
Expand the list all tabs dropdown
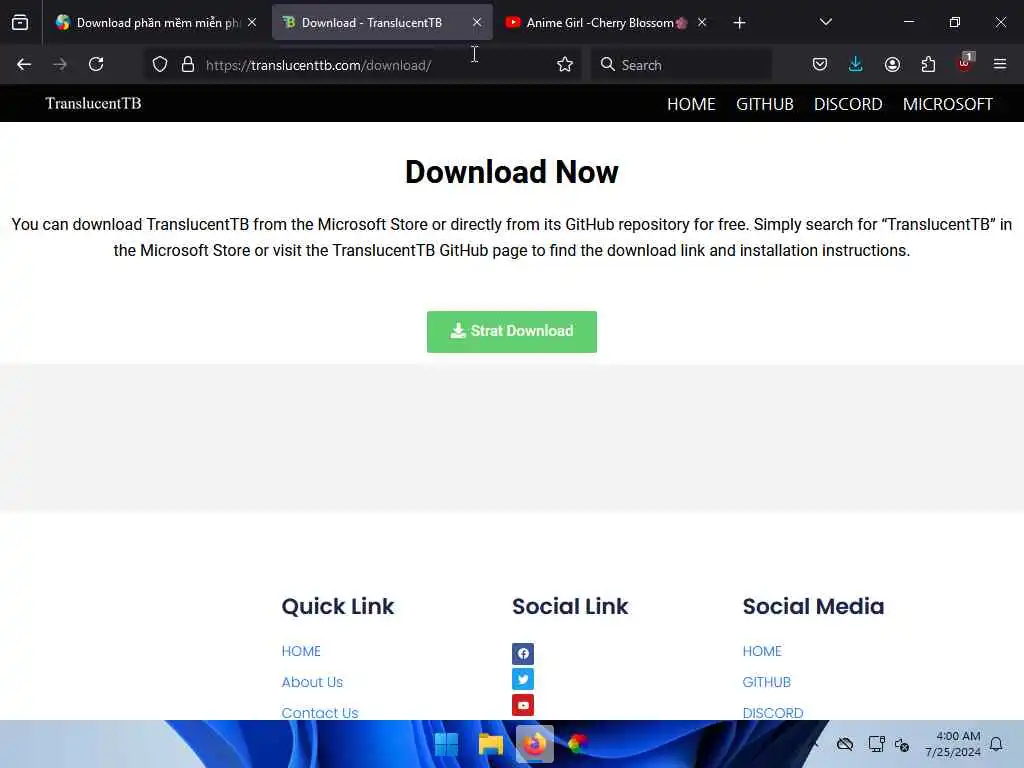(x=825, y=23)
